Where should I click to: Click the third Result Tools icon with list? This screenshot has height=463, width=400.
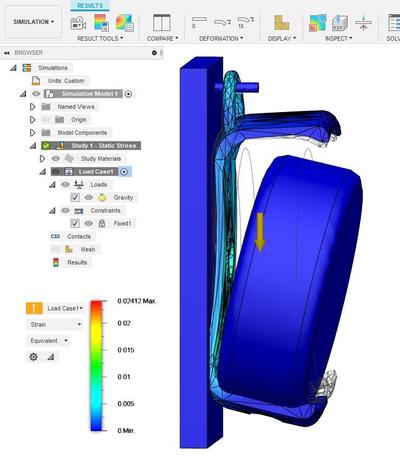coord(125,23)
